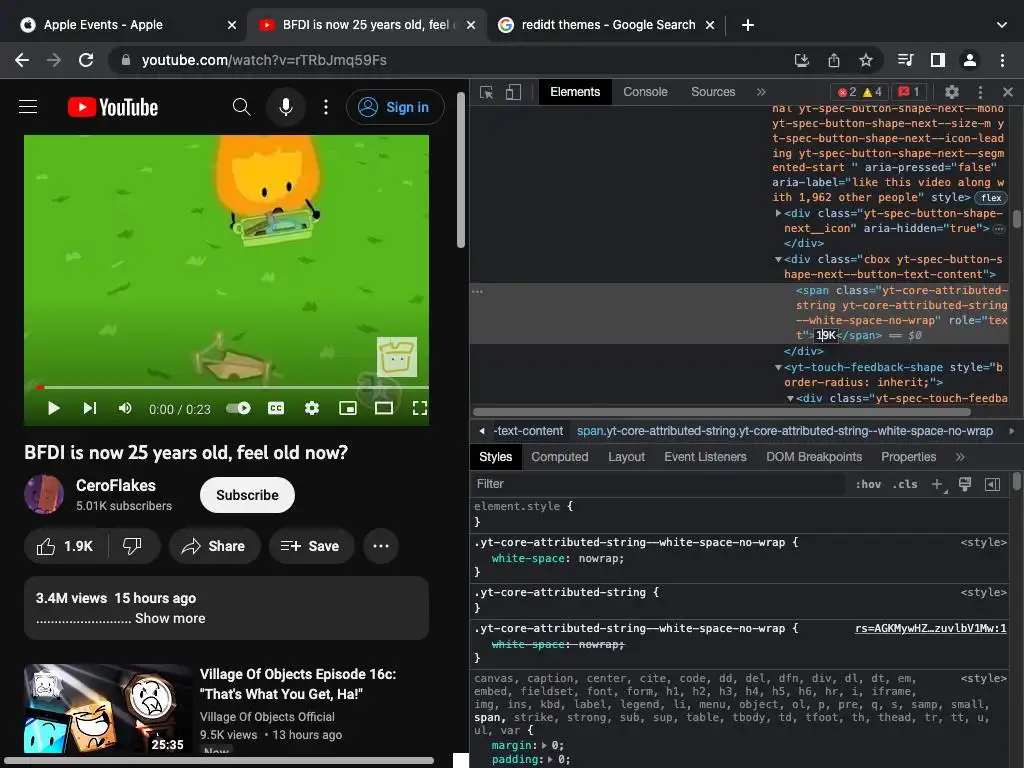Dislike the video
This screenshot has width=1024, height=768.
pos(133,546)
